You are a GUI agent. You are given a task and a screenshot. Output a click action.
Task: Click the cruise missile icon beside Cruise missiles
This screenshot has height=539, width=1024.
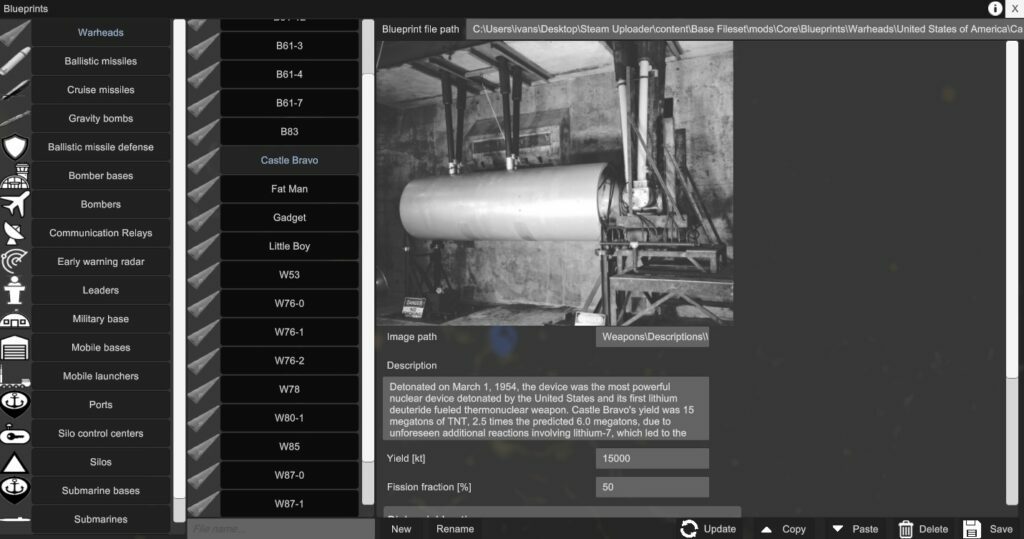click(x=15, y=90)
